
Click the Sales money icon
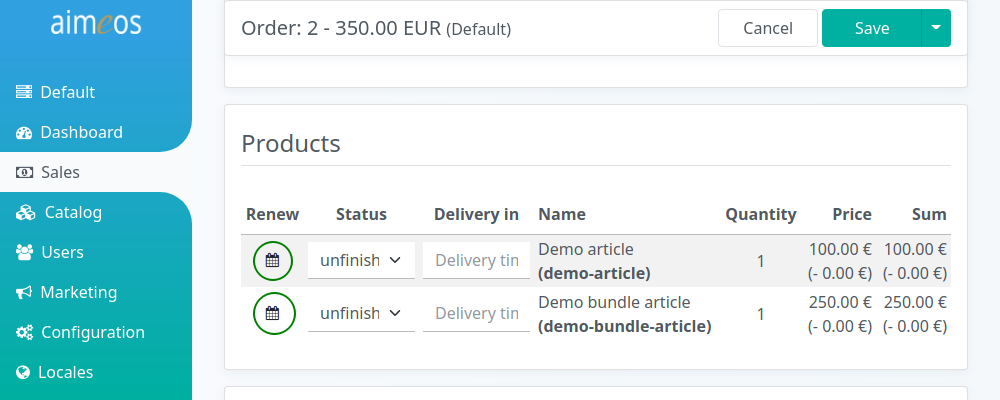tap(24, 172)
